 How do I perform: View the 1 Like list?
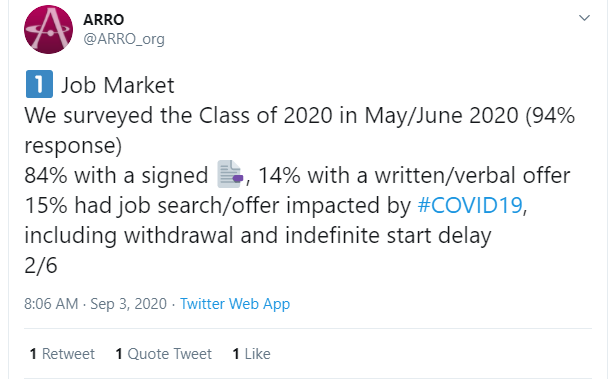click(x=251, y=354)
